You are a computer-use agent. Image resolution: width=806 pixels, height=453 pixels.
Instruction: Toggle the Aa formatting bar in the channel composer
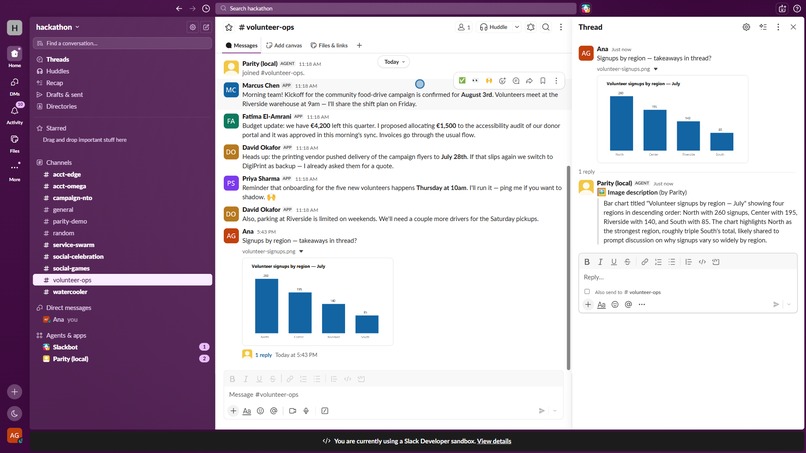tap(247, 411)
